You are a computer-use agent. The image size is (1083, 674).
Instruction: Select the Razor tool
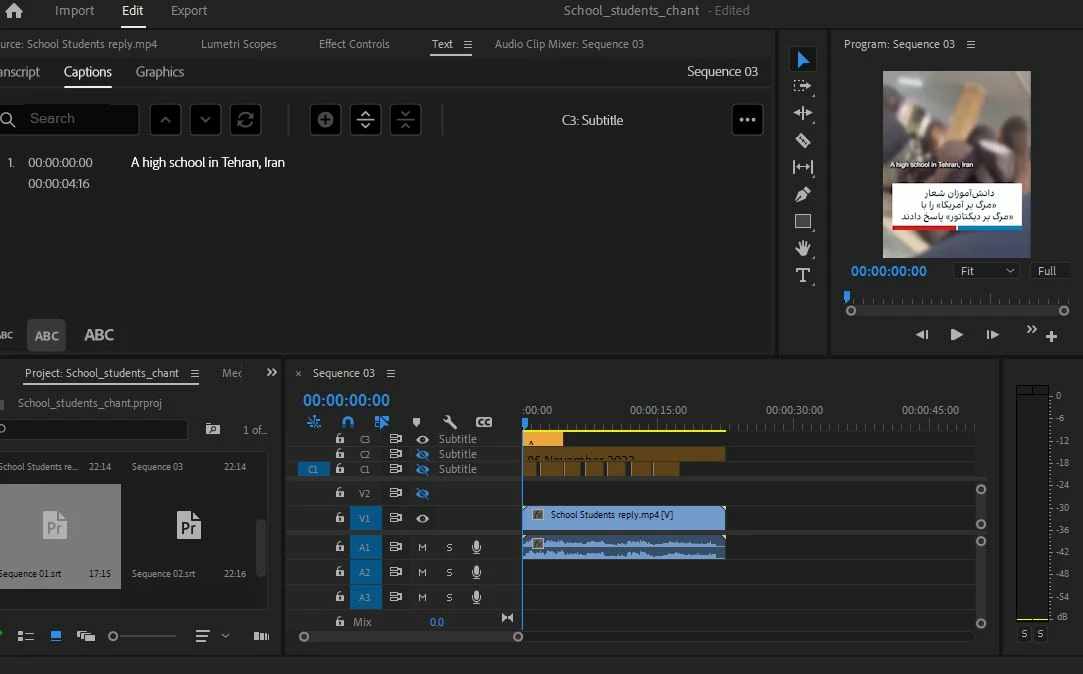[803, 140]
